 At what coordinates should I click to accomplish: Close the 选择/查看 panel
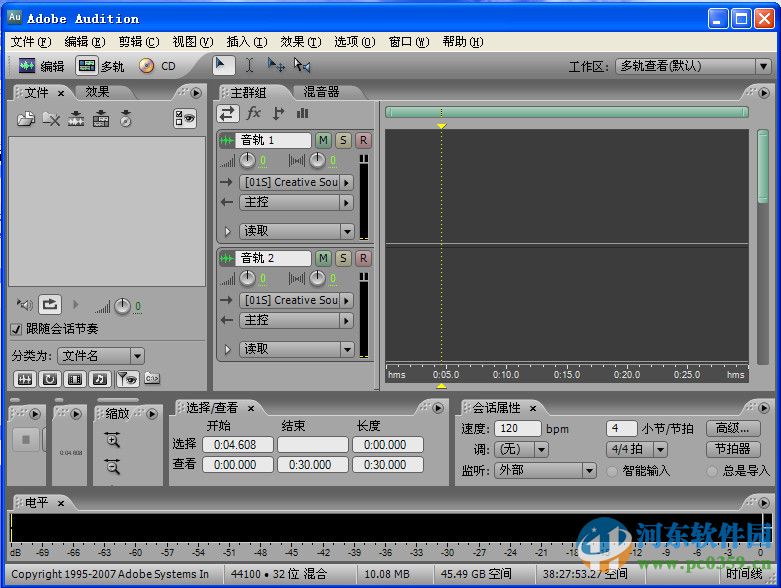[251, 408]
